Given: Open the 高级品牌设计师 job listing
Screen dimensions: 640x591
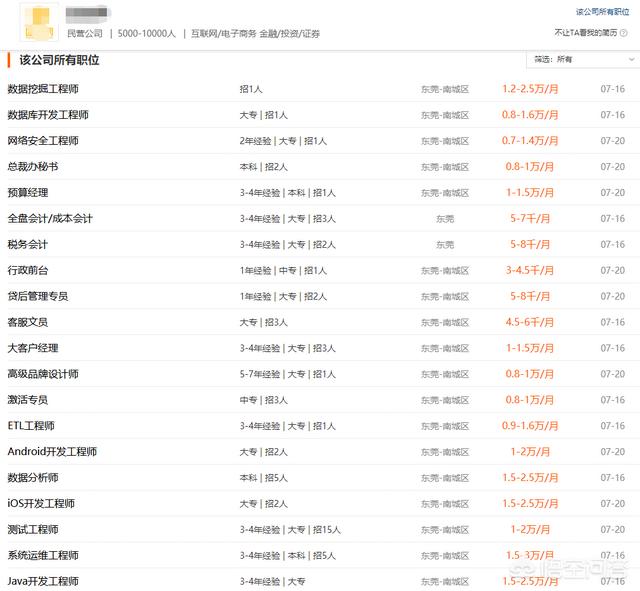Looking at the screenshot, I should point(43,374).
